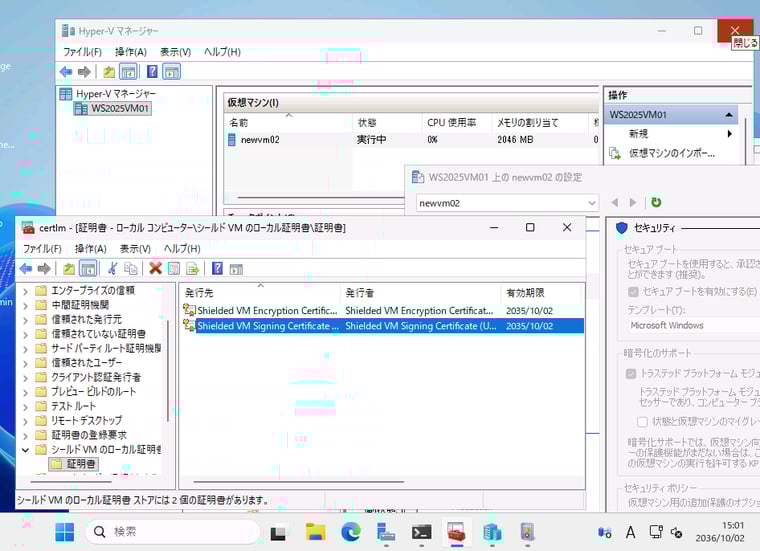Collapse the WS2025VM01 actions header
Screen dimensions: 760x551
point(729,115)
